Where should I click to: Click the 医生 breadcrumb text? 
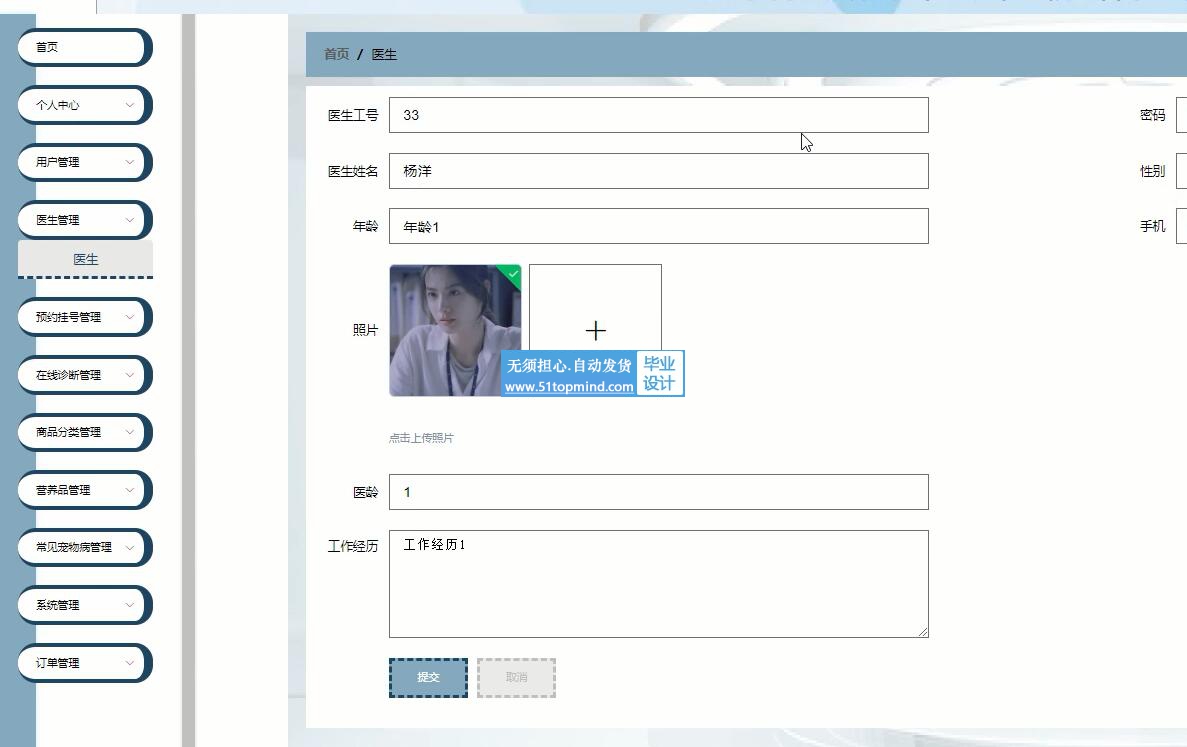(x=384, y=54)
